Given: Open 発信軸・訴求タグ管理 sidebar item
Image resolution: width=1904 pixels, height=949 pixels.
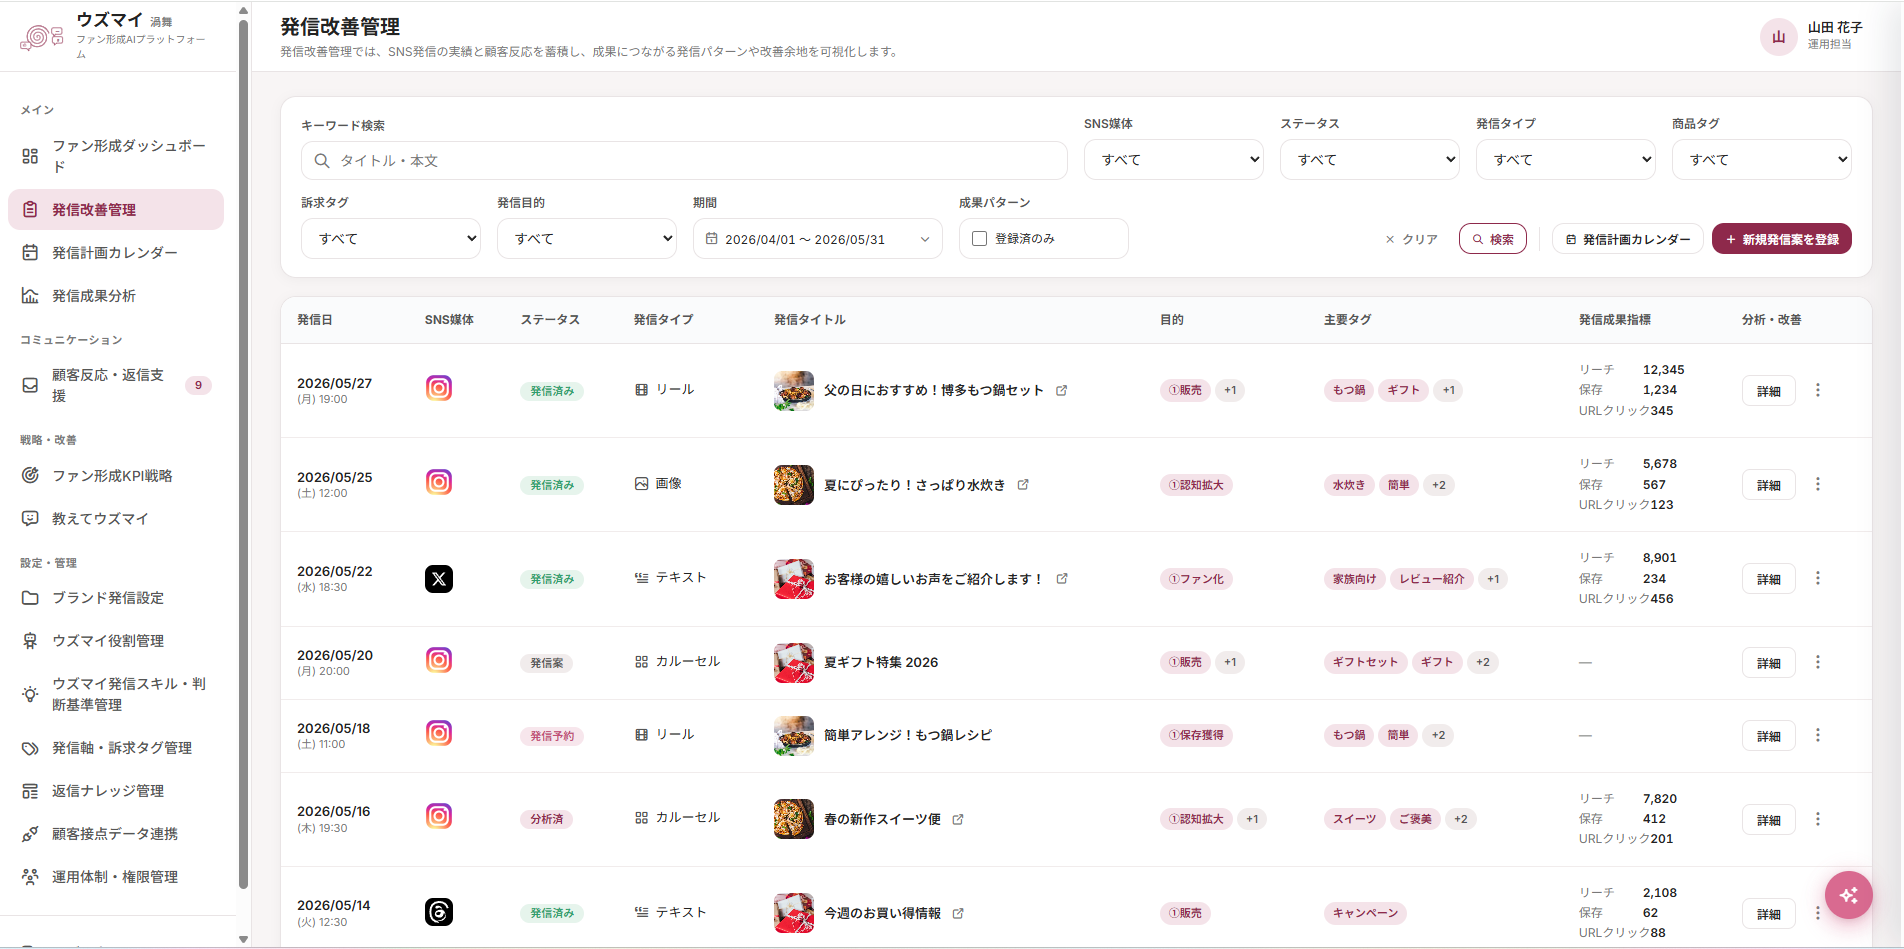Looking at the screenshot, I should (x=116, y=748).
